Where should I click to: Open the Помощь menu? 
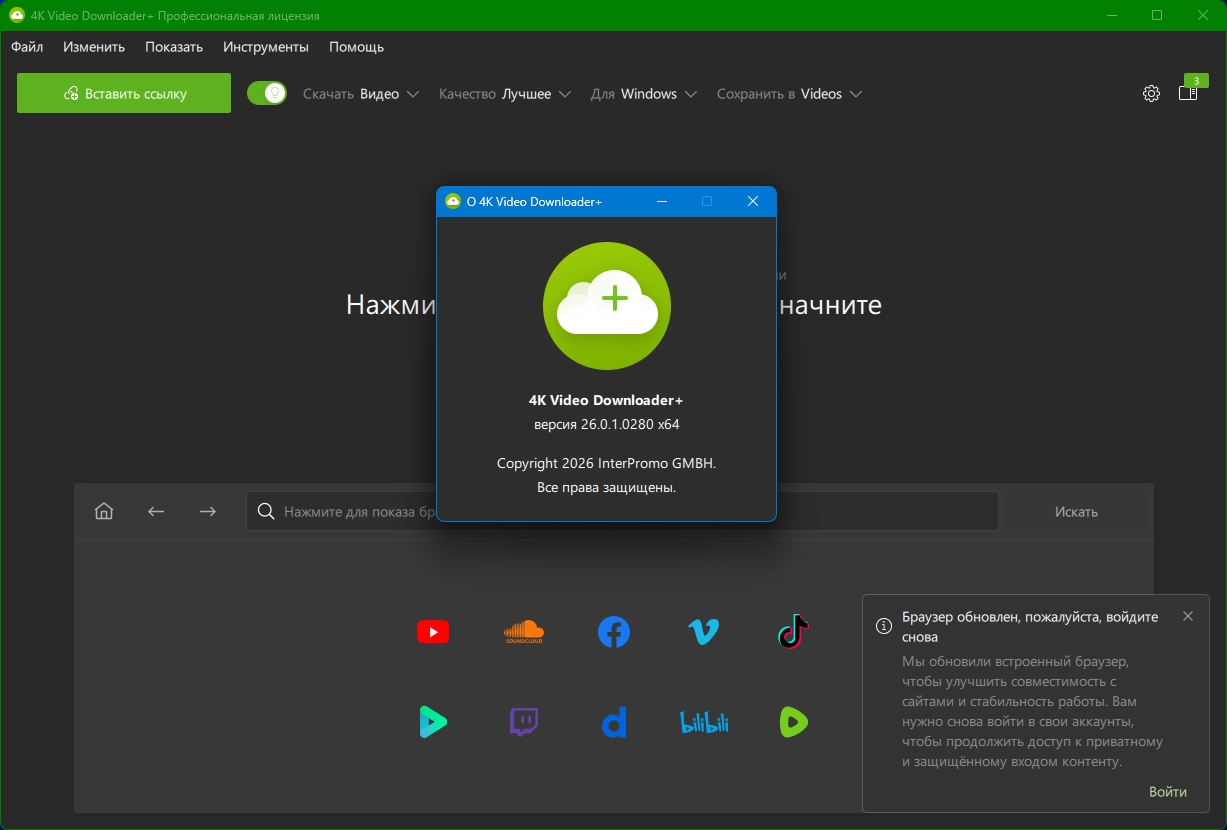[356, 47]
